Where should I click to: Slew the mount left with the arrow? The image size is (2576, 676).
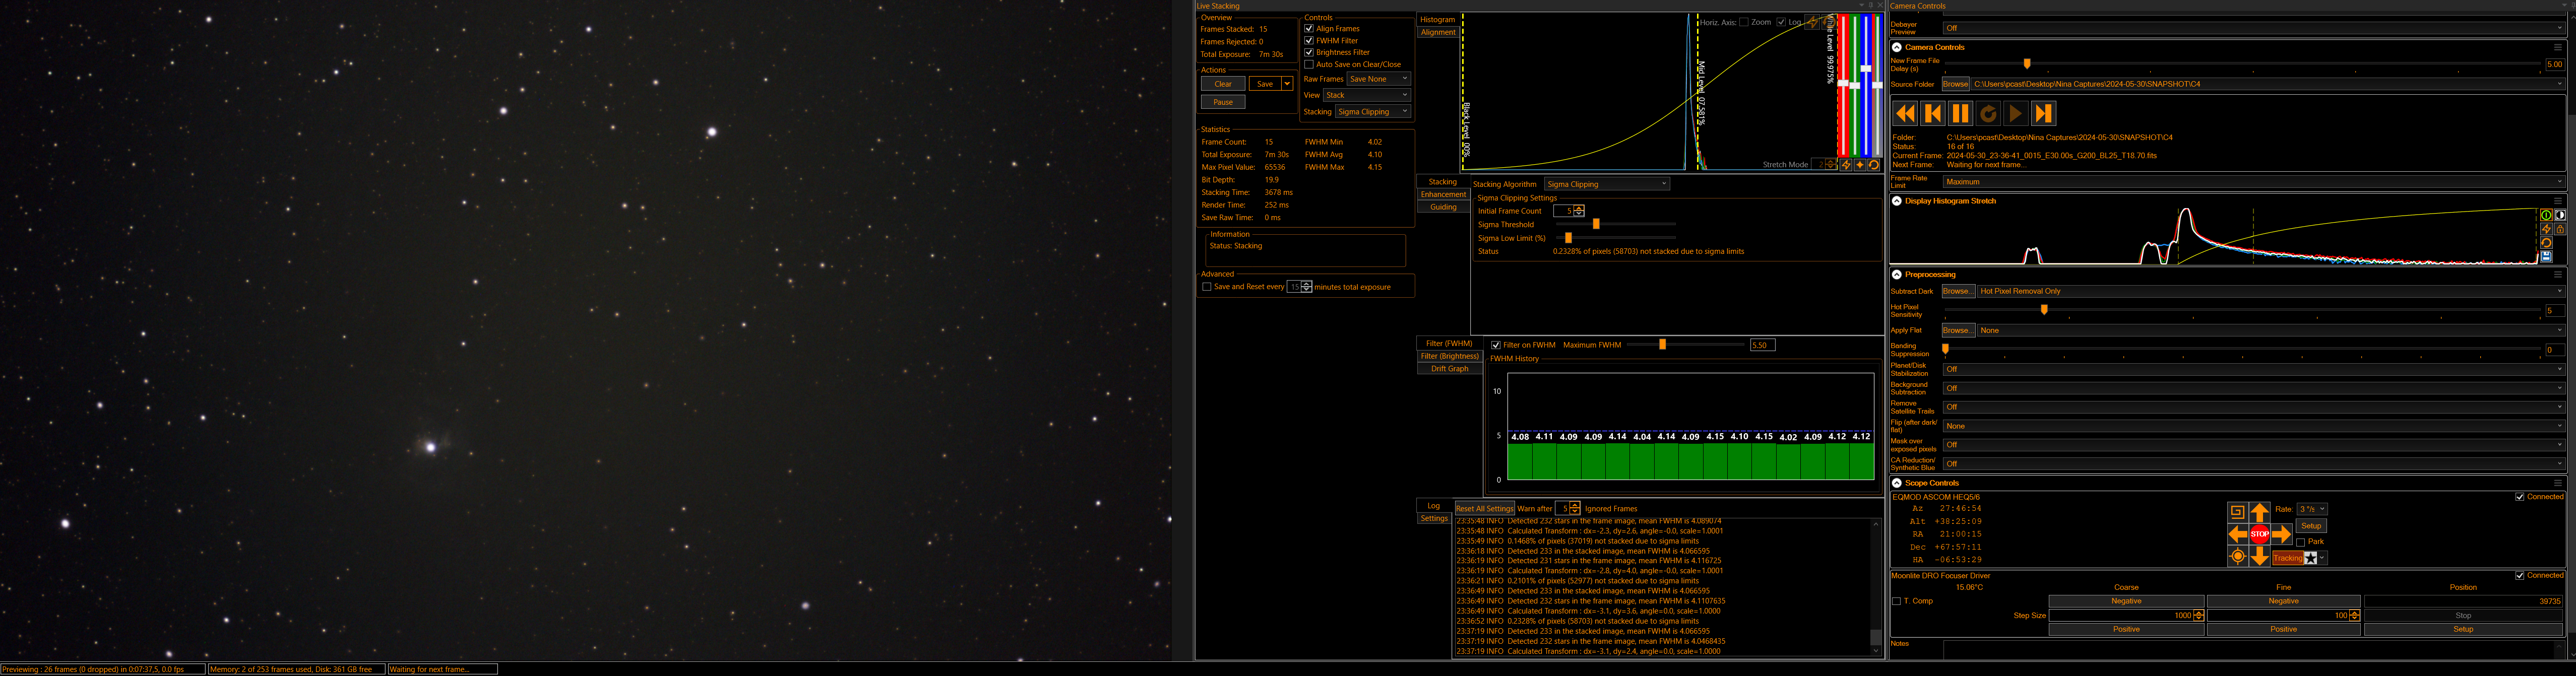(x=2238, y=535)
